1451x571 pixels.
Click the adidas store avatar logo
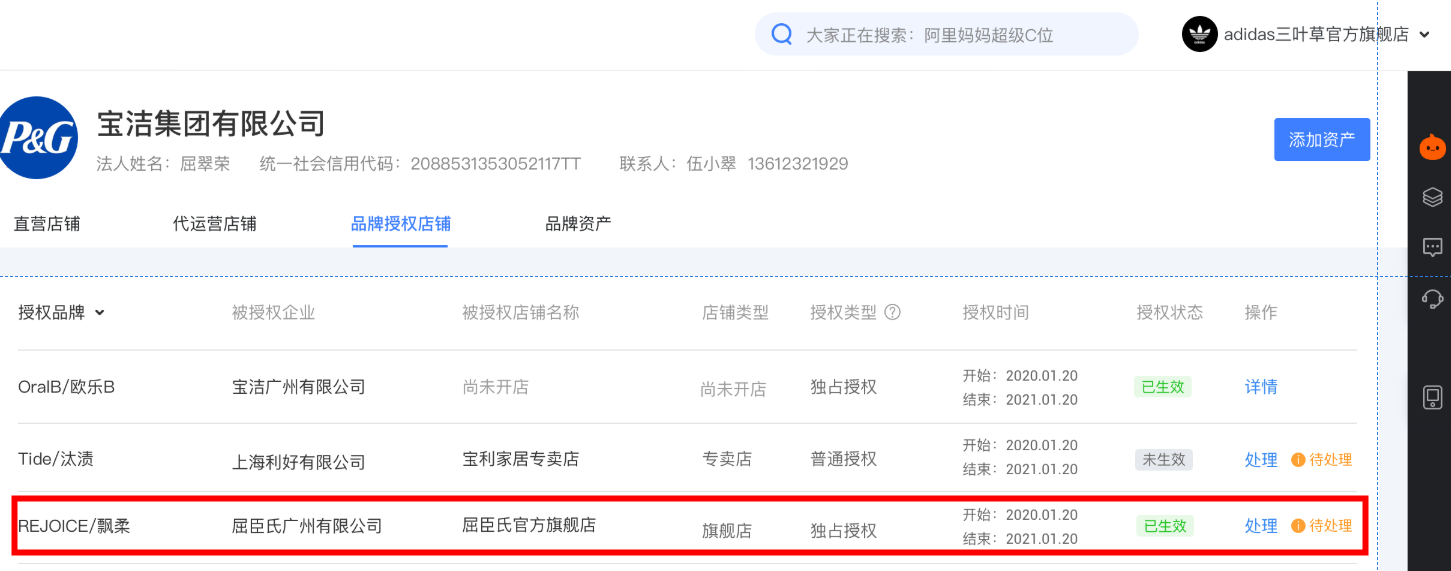click(1199, 34)
